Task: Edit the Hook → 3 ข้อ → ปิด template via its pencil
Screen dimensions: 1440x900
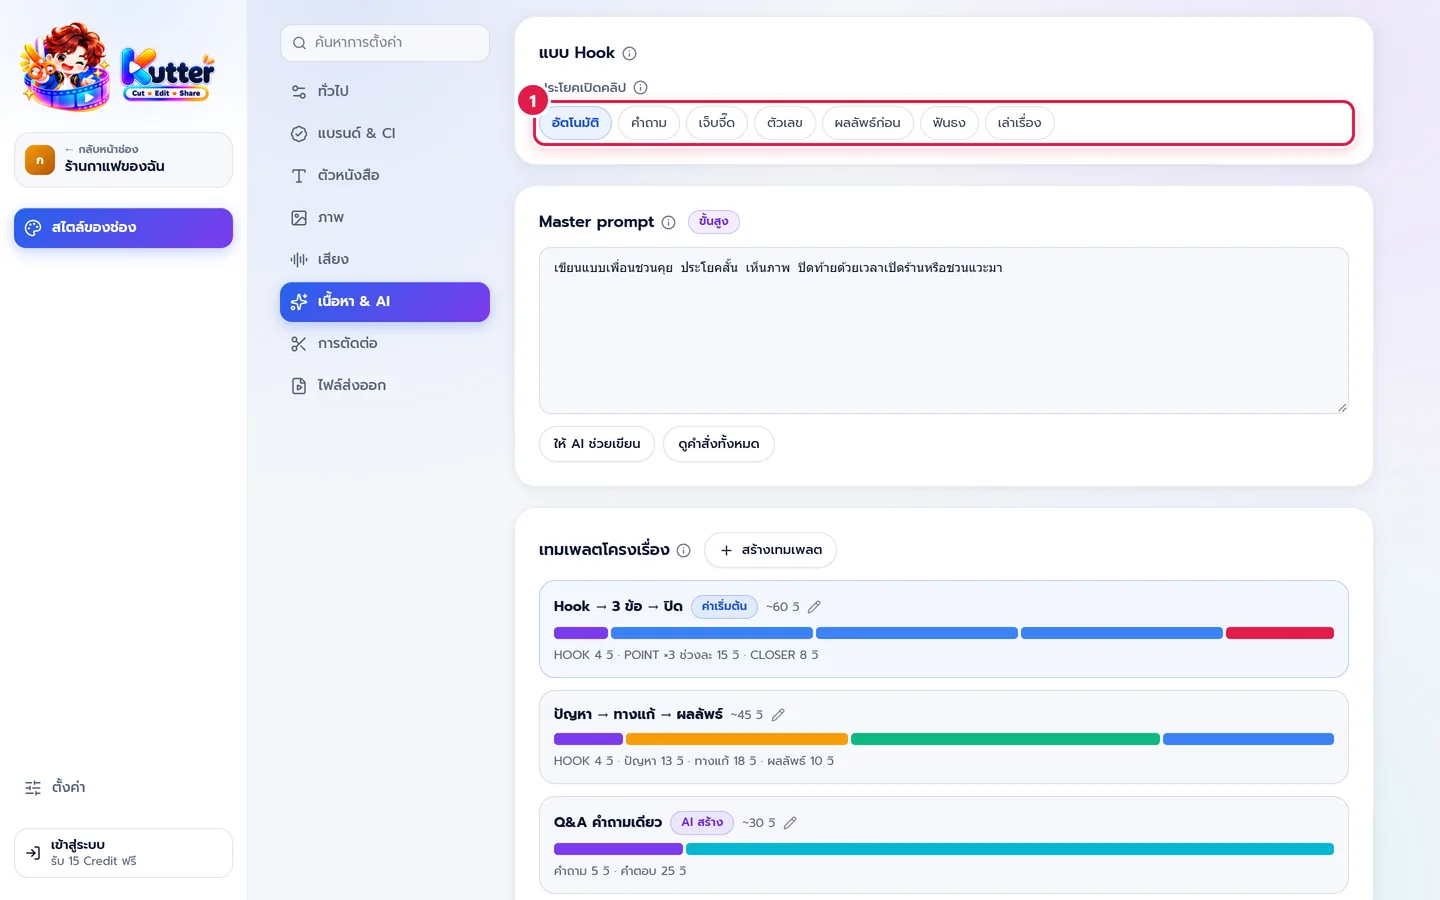Action: click(x=814, y=607)
